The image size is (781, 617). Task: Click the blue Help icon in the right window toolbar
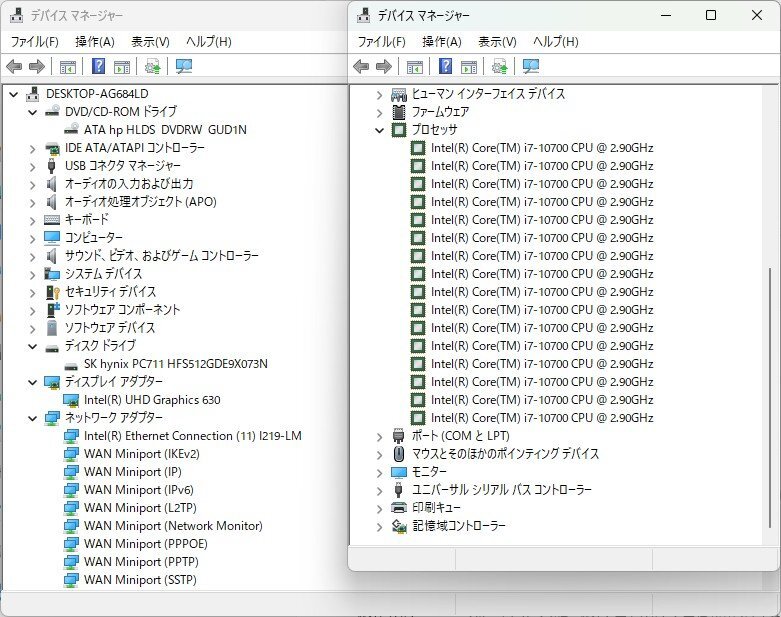tap(446, 67)
